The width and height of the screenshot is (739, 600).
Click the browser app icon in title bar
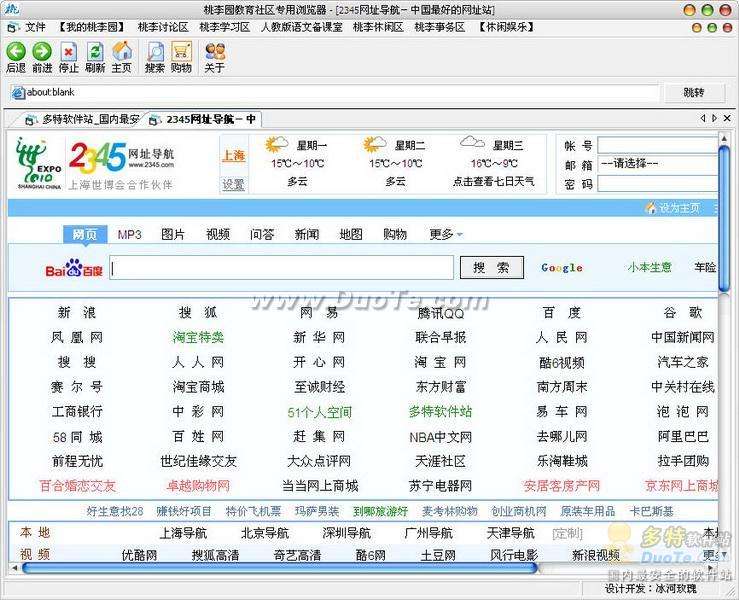[x=13, y=8]
